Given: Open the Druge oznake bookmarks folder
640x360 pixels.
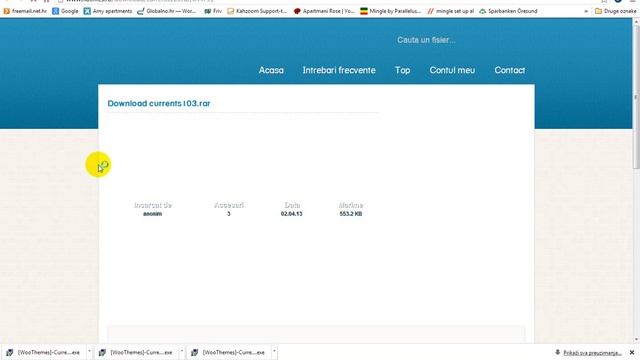Looking at the screenshot, I should [616, 11].
